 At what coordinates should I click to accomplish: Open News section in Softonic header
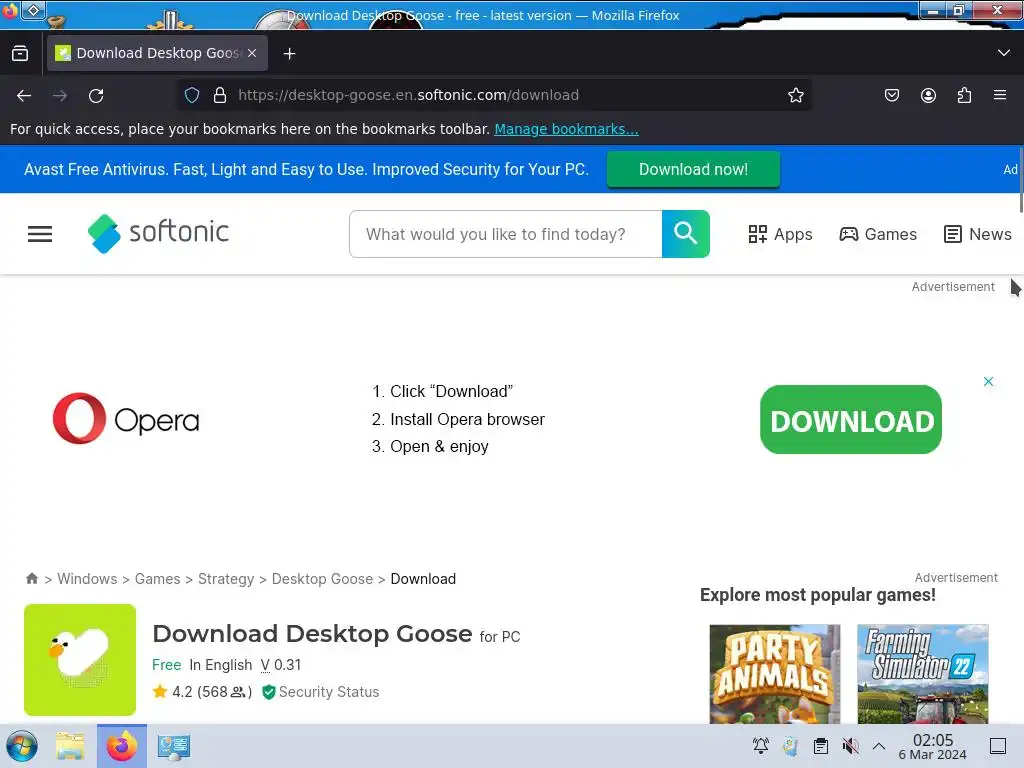tap(978, 234)
